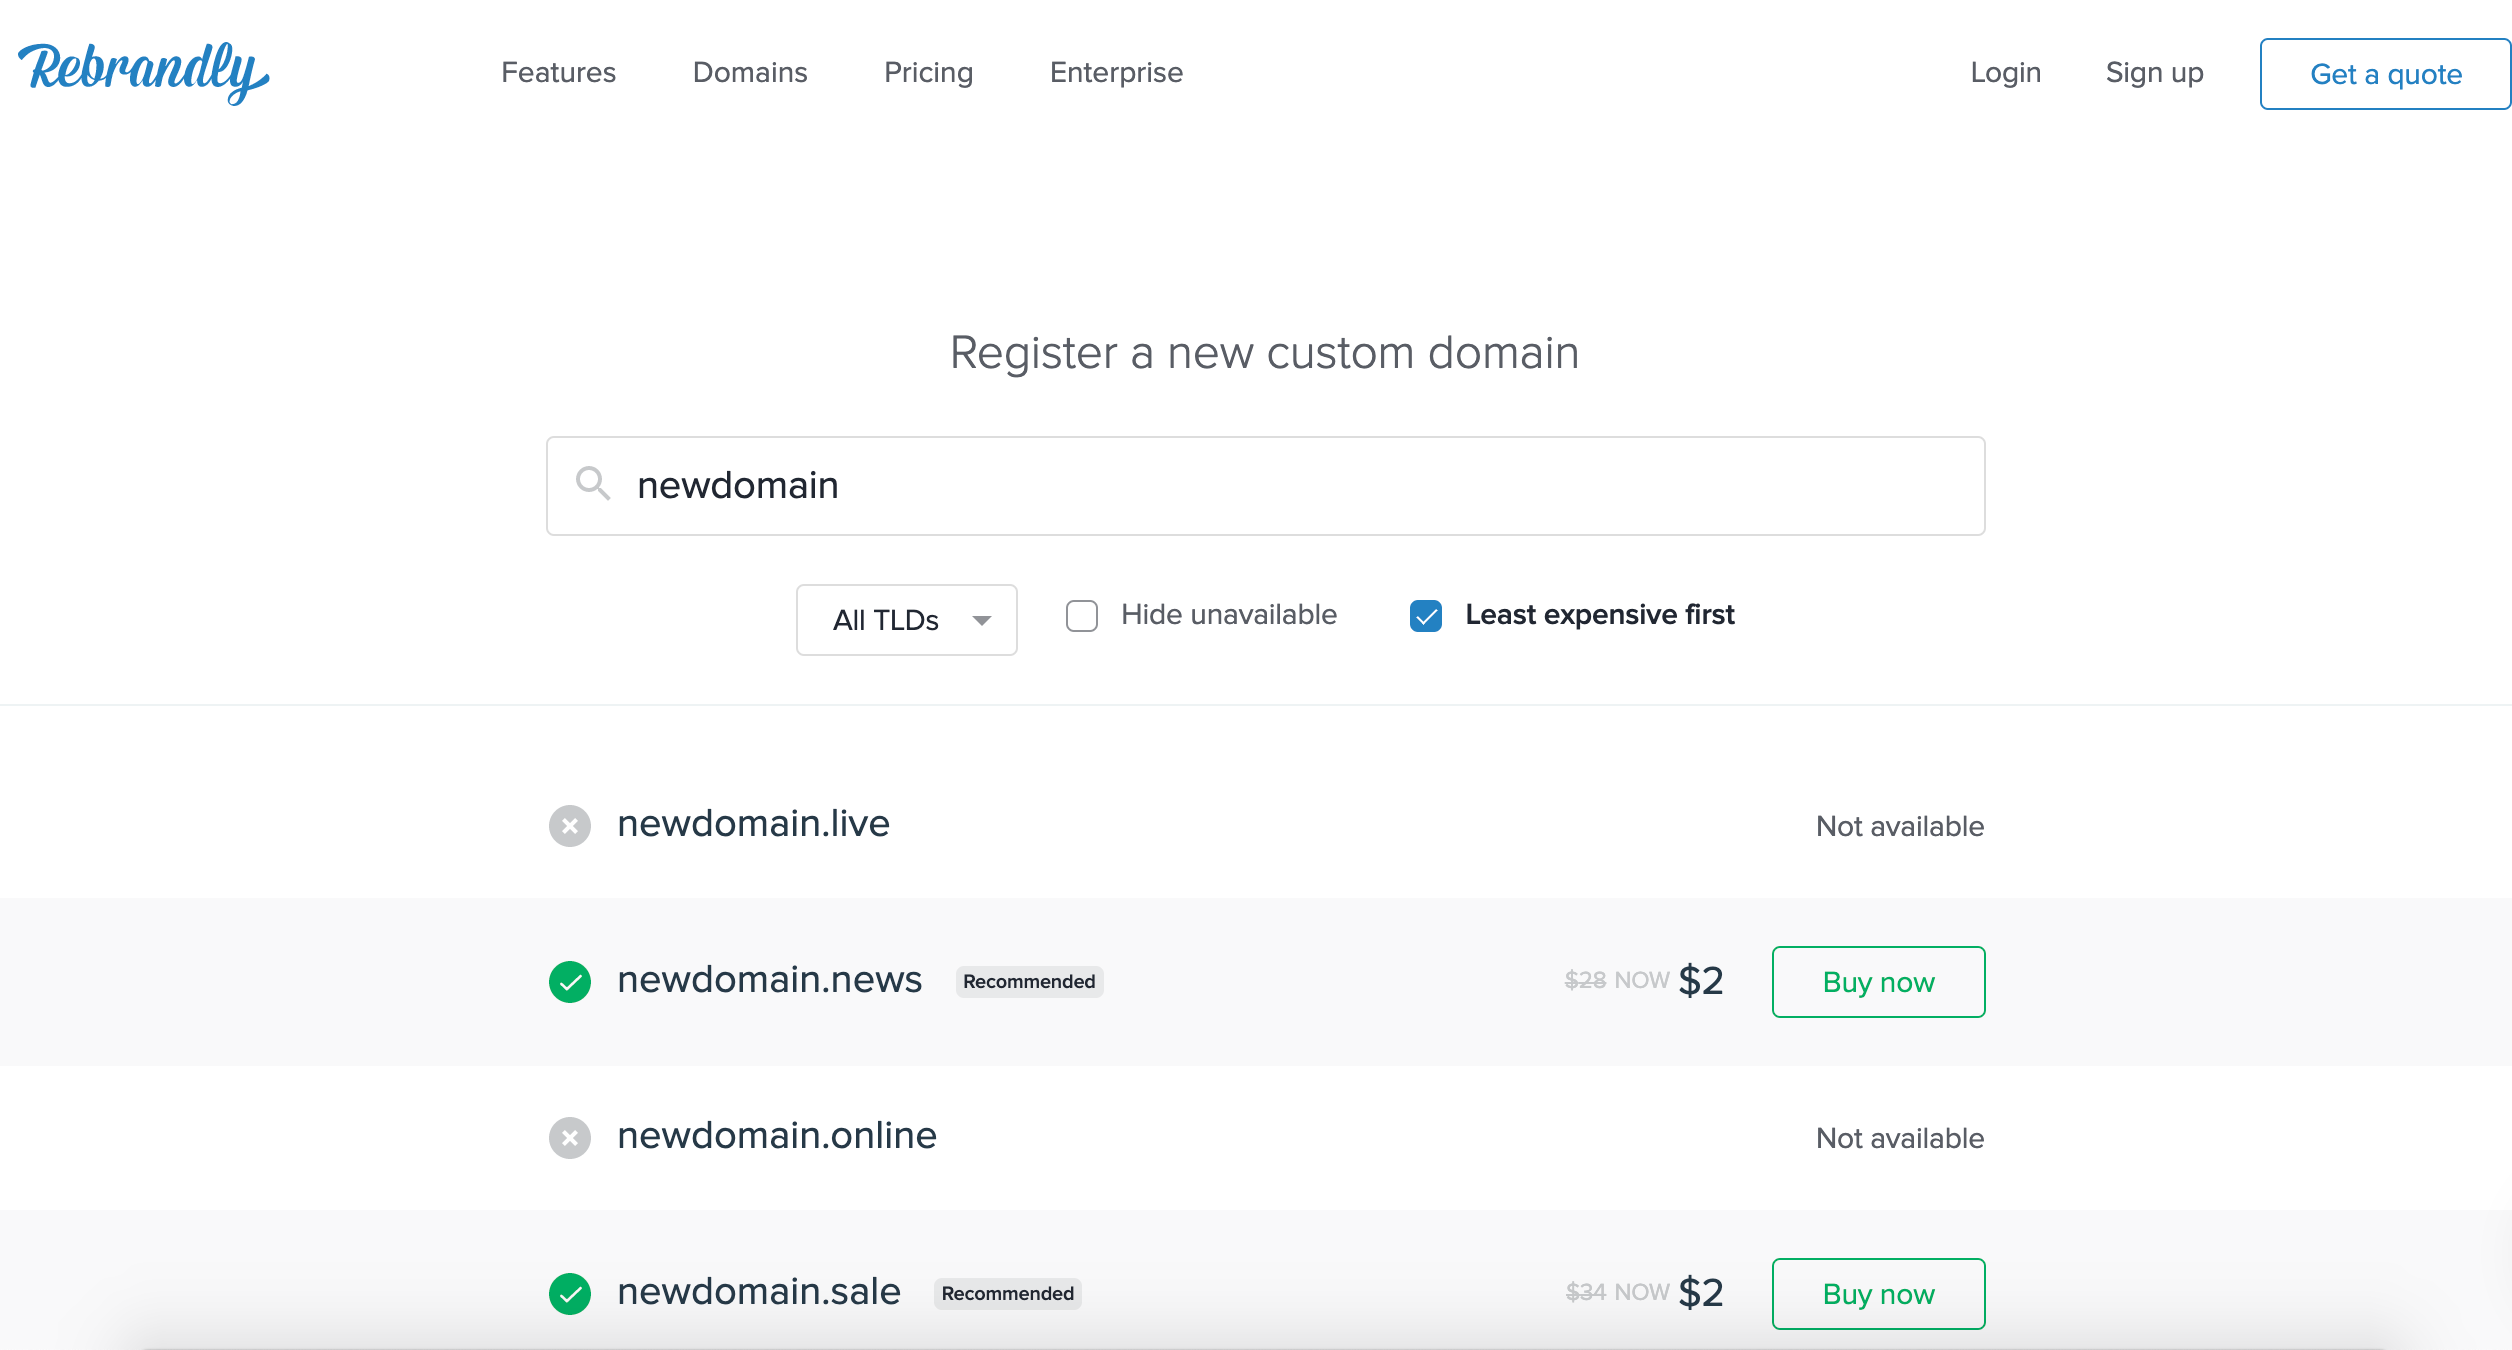2512x1350 pixels.
Task: Uncheck Least expensive first checkbox
Action: 1426,616
